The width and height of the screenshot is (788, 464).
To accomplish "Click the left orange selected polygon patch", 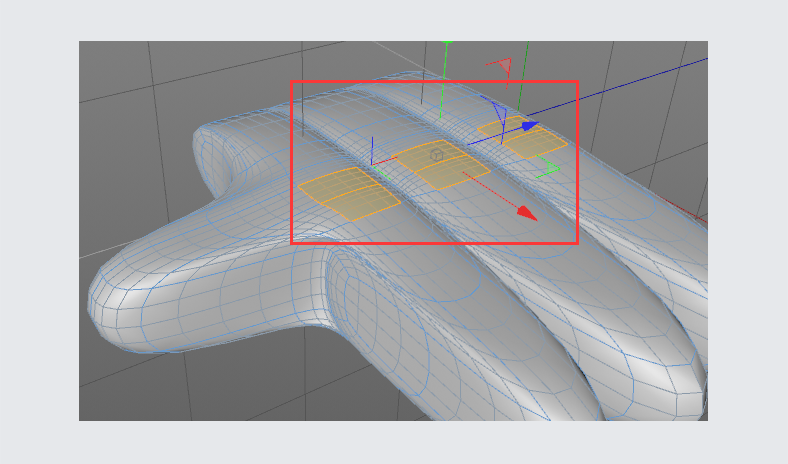I will (x=349, y=194).
